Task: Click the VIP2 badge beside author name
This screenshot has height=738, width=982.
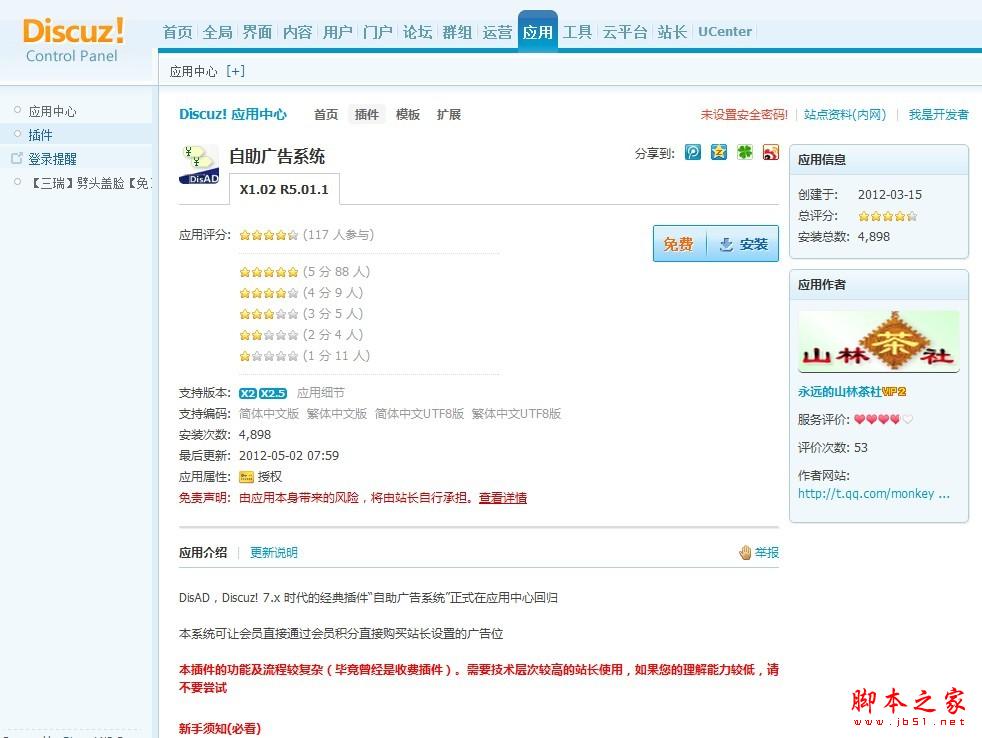Action: [x=894, y=392]
